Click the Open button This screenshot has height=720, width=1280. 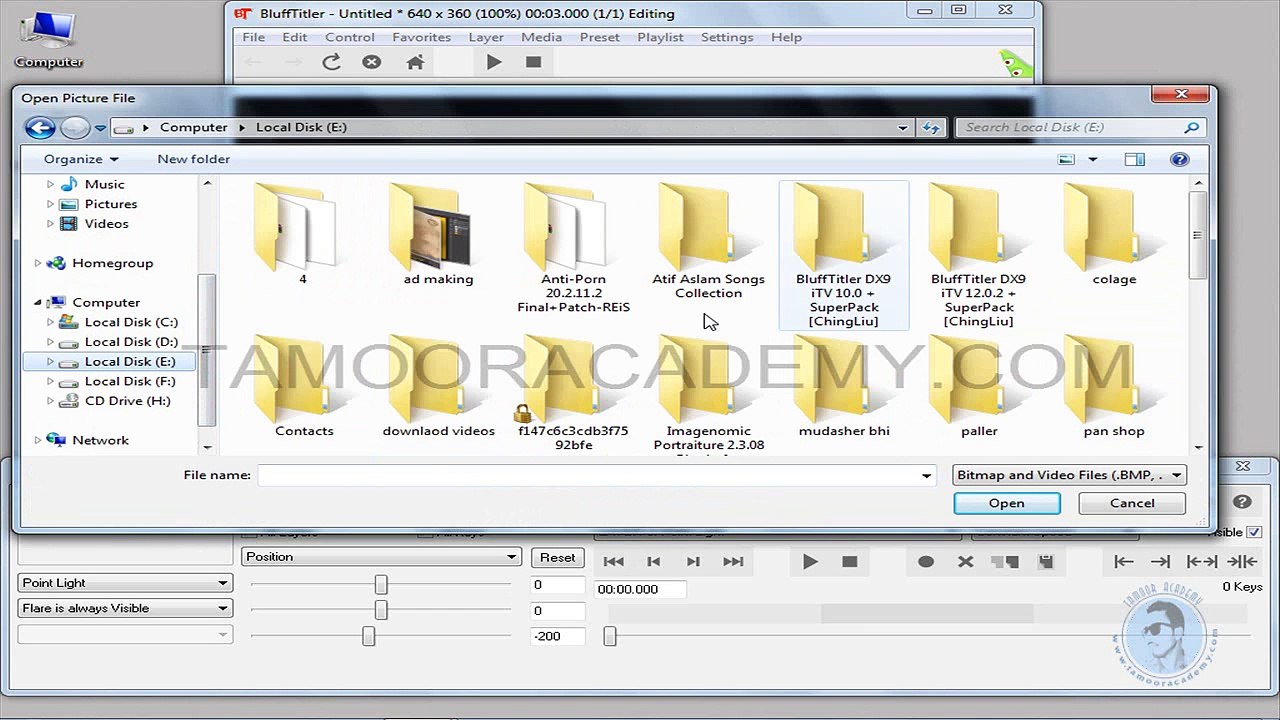click(1006, 503)
